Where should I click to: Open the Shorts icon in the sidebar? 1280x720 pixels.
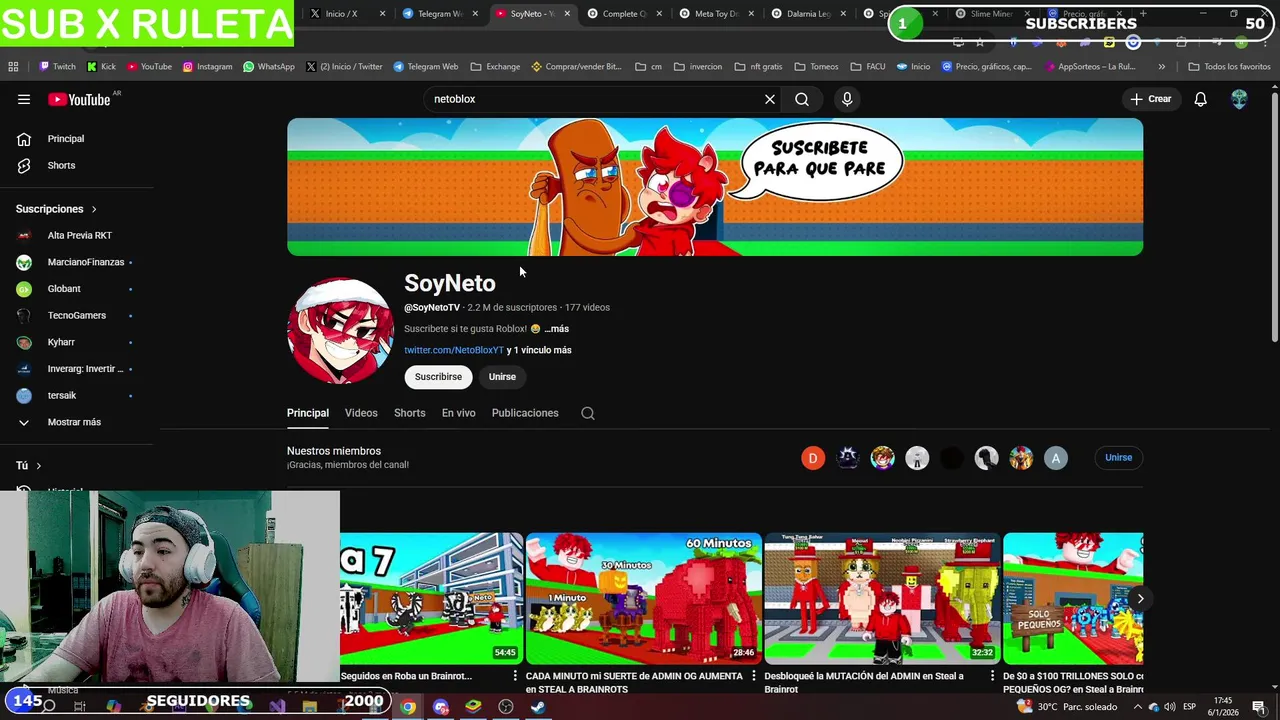(24, 165)
